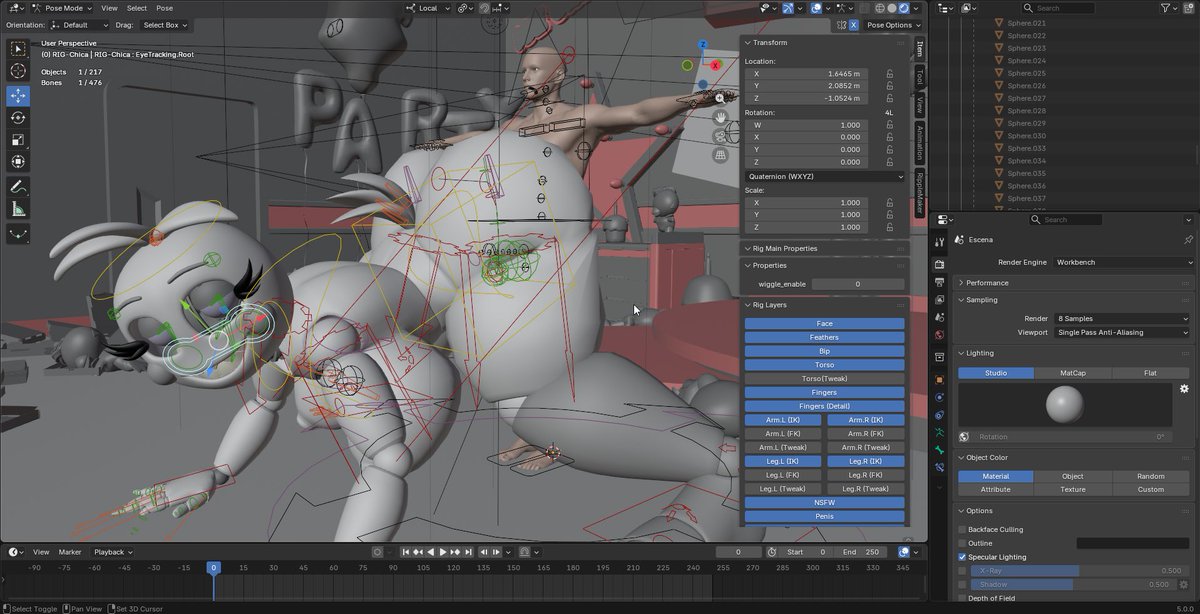This screenshot has height=614, width=1200.
Task: Toggle show gizmos in viewport header
Action: [x=789, y=8]
